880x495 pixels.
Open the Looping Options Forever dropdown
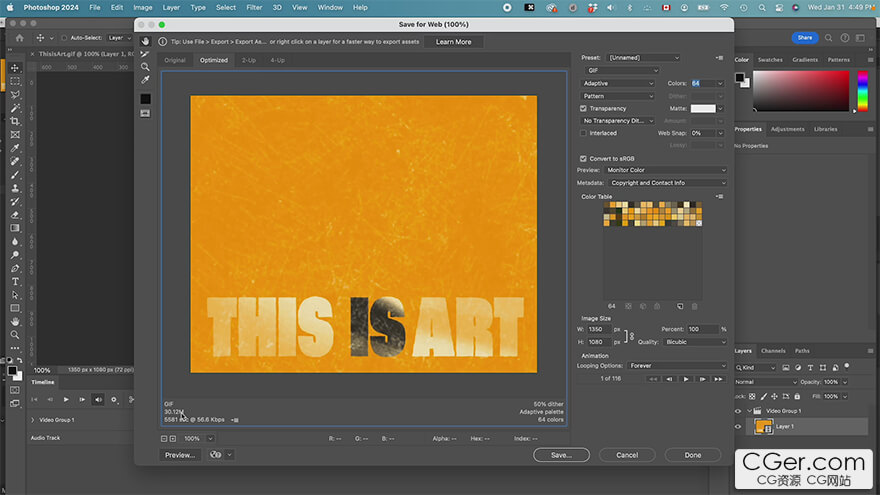[677, 365]
